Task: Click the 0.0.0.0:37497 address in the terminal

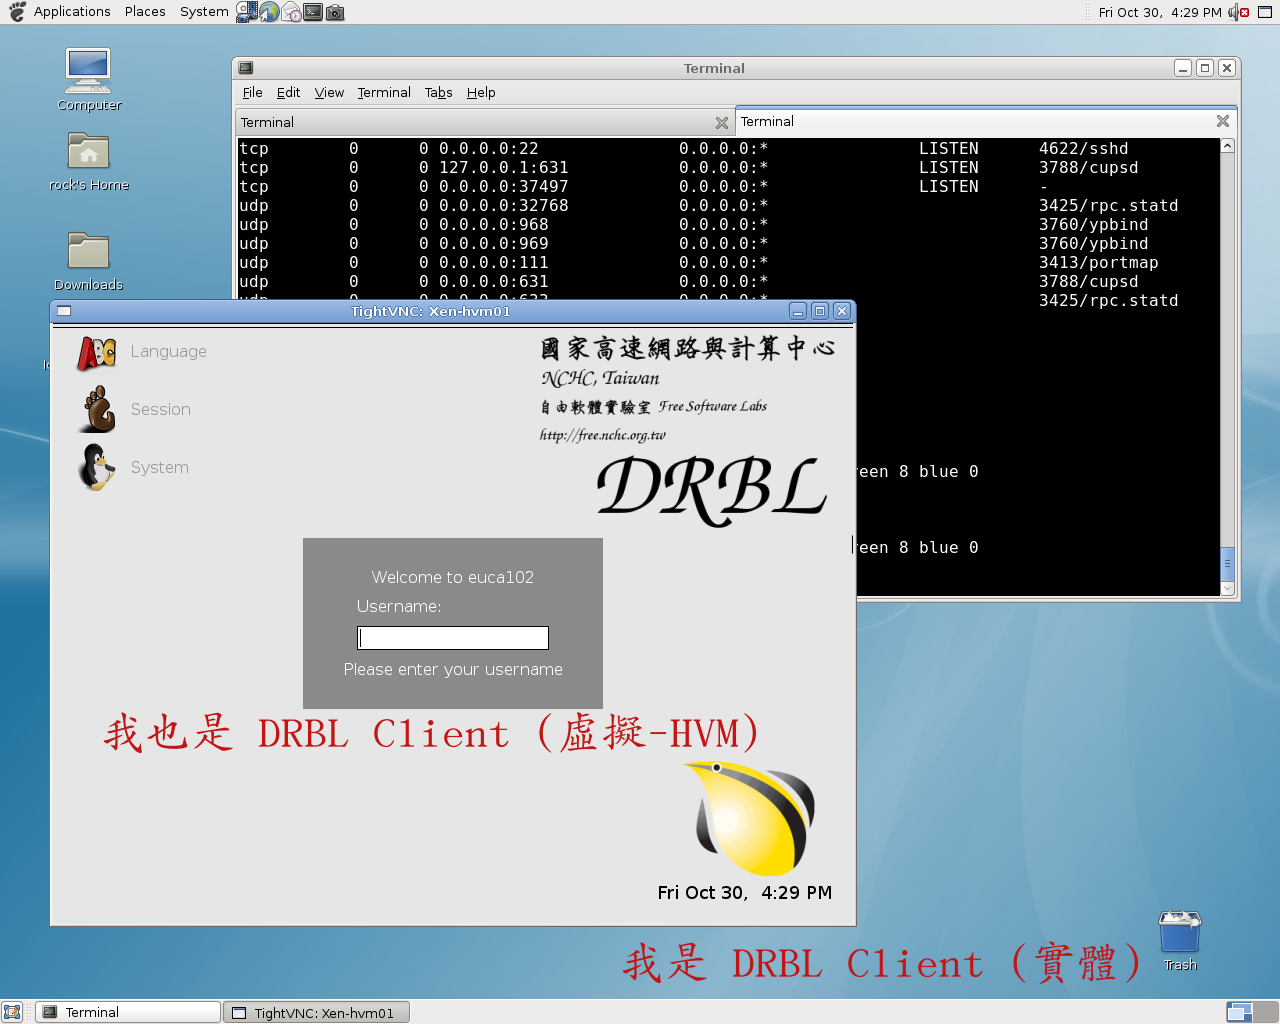Action: (503, 187)
